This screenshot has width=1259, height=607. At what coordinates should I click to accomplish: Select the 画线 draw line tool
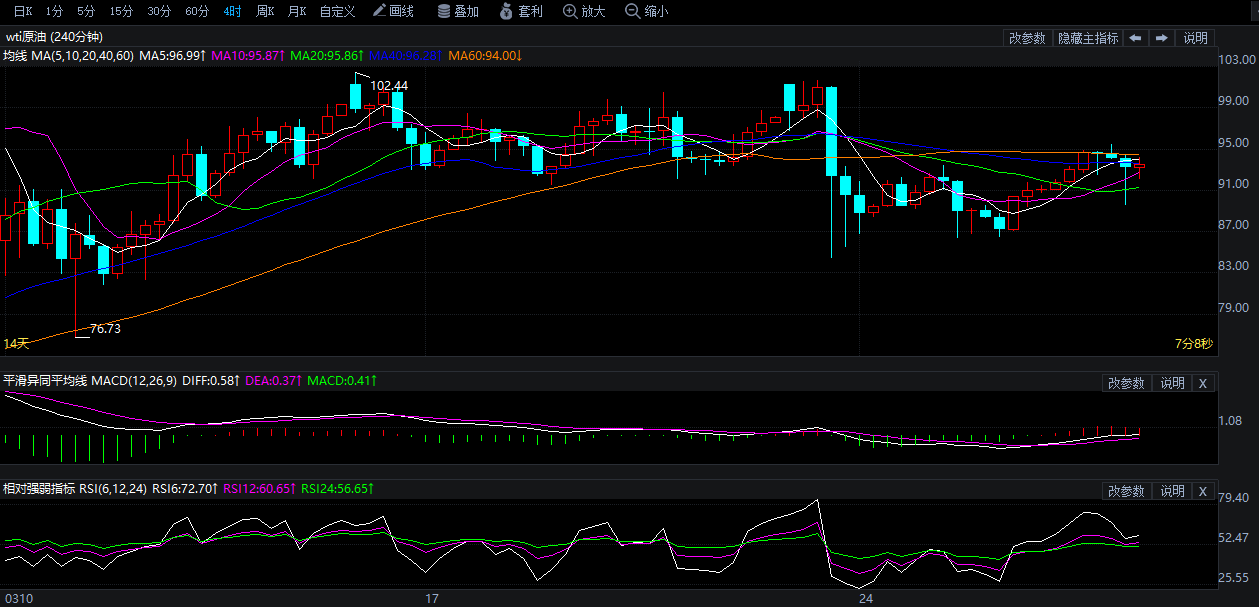pyautogui.click(x=393, y=12)
